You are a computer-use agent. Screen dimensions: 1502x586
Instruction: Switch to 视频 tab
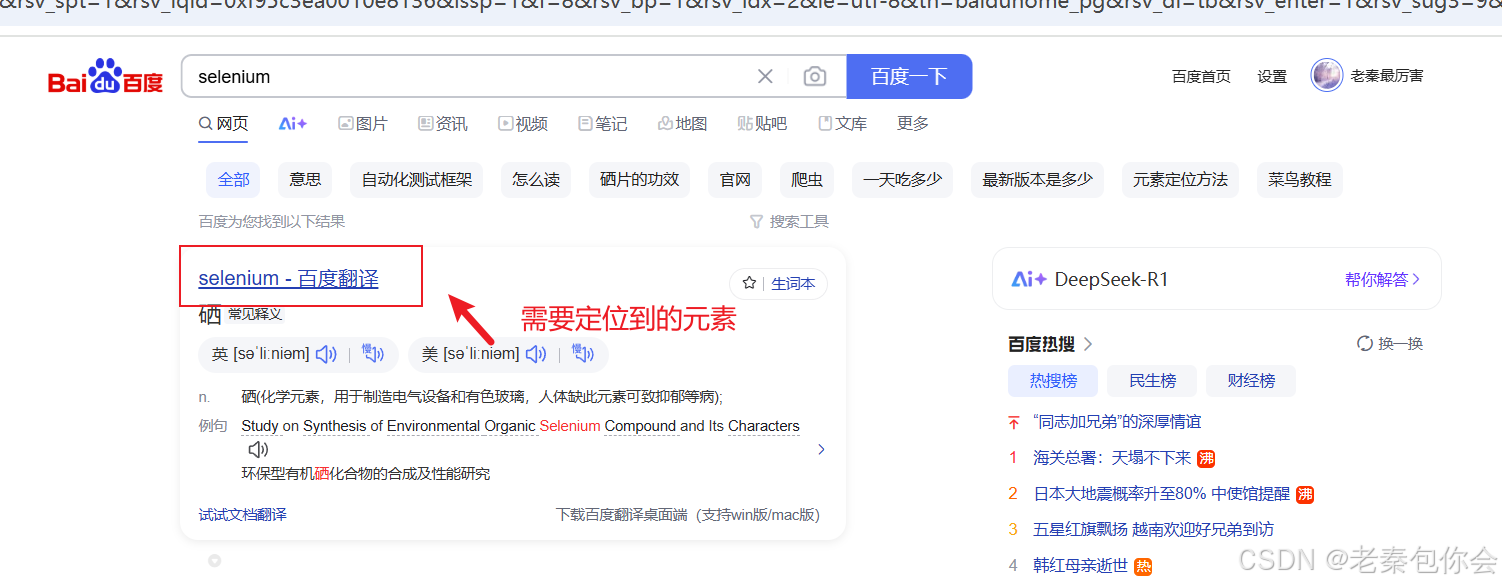click(523, 124)
